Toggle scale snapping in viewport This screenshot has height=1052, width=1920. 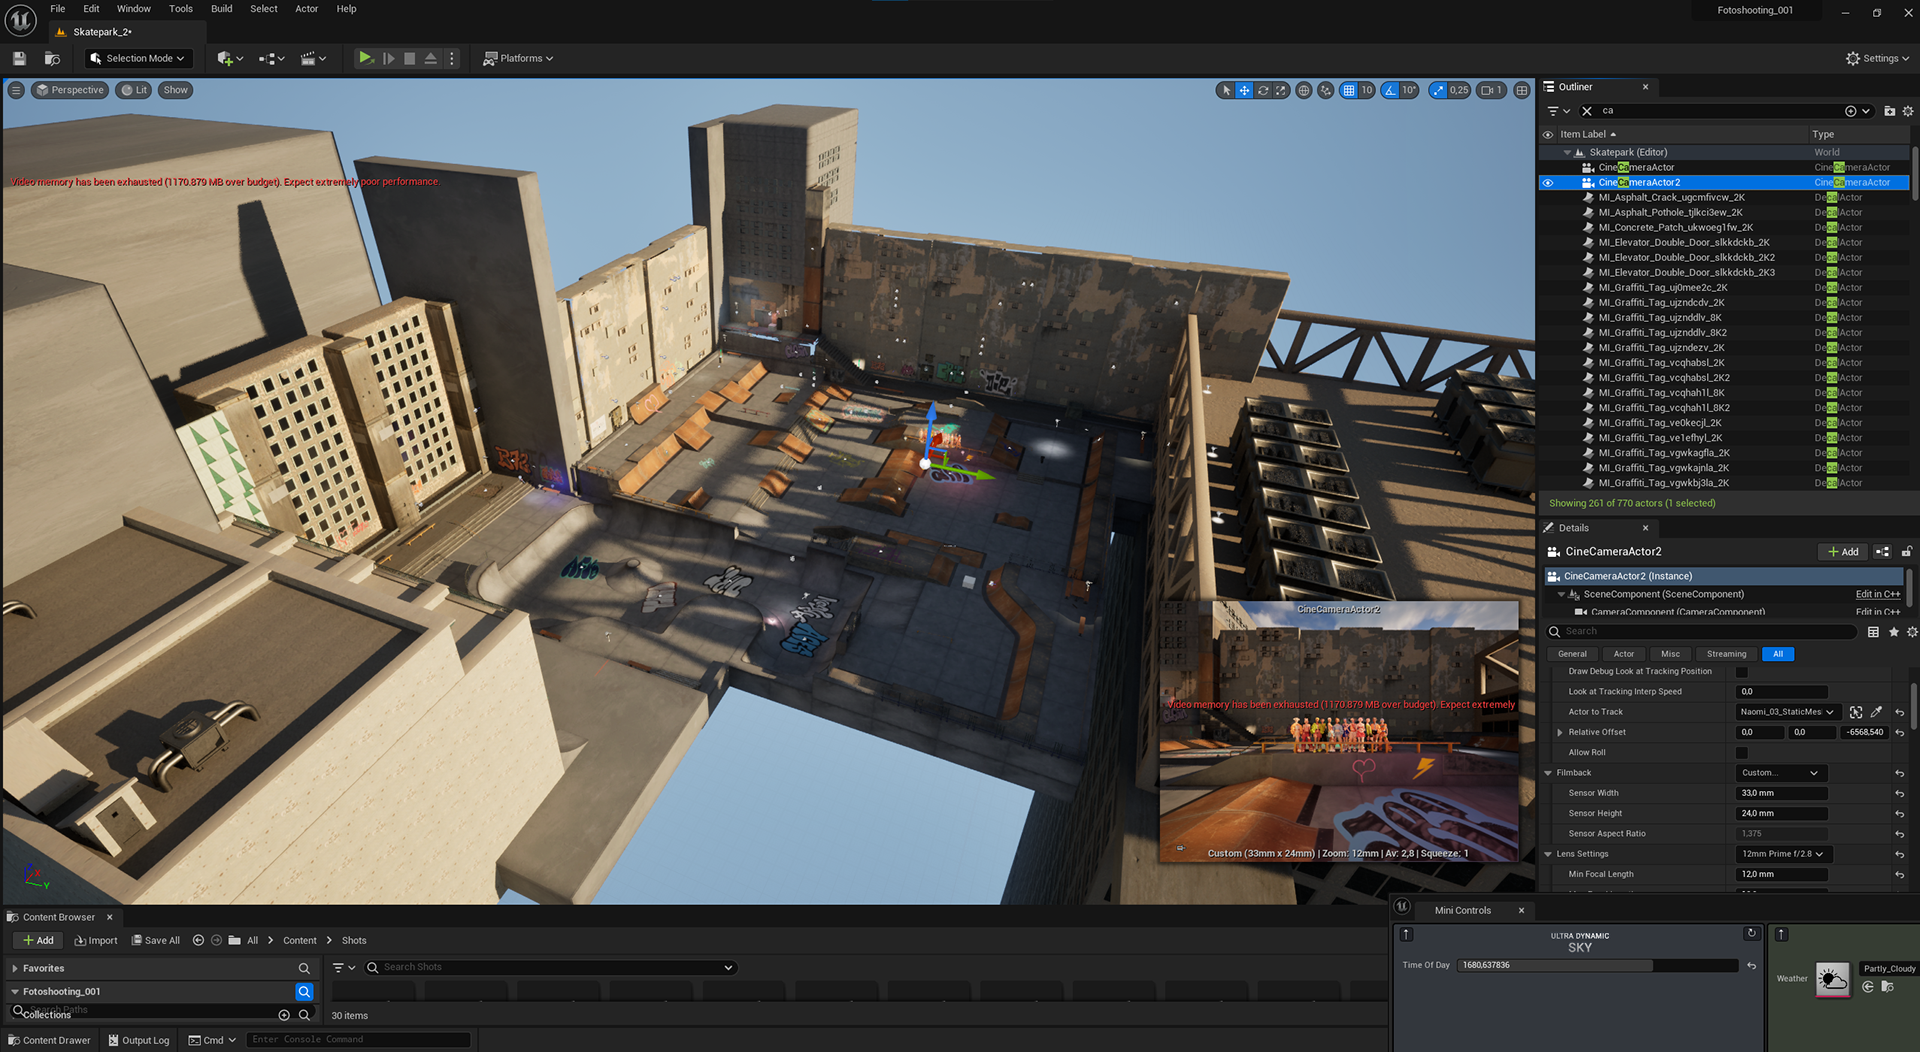1438,90
